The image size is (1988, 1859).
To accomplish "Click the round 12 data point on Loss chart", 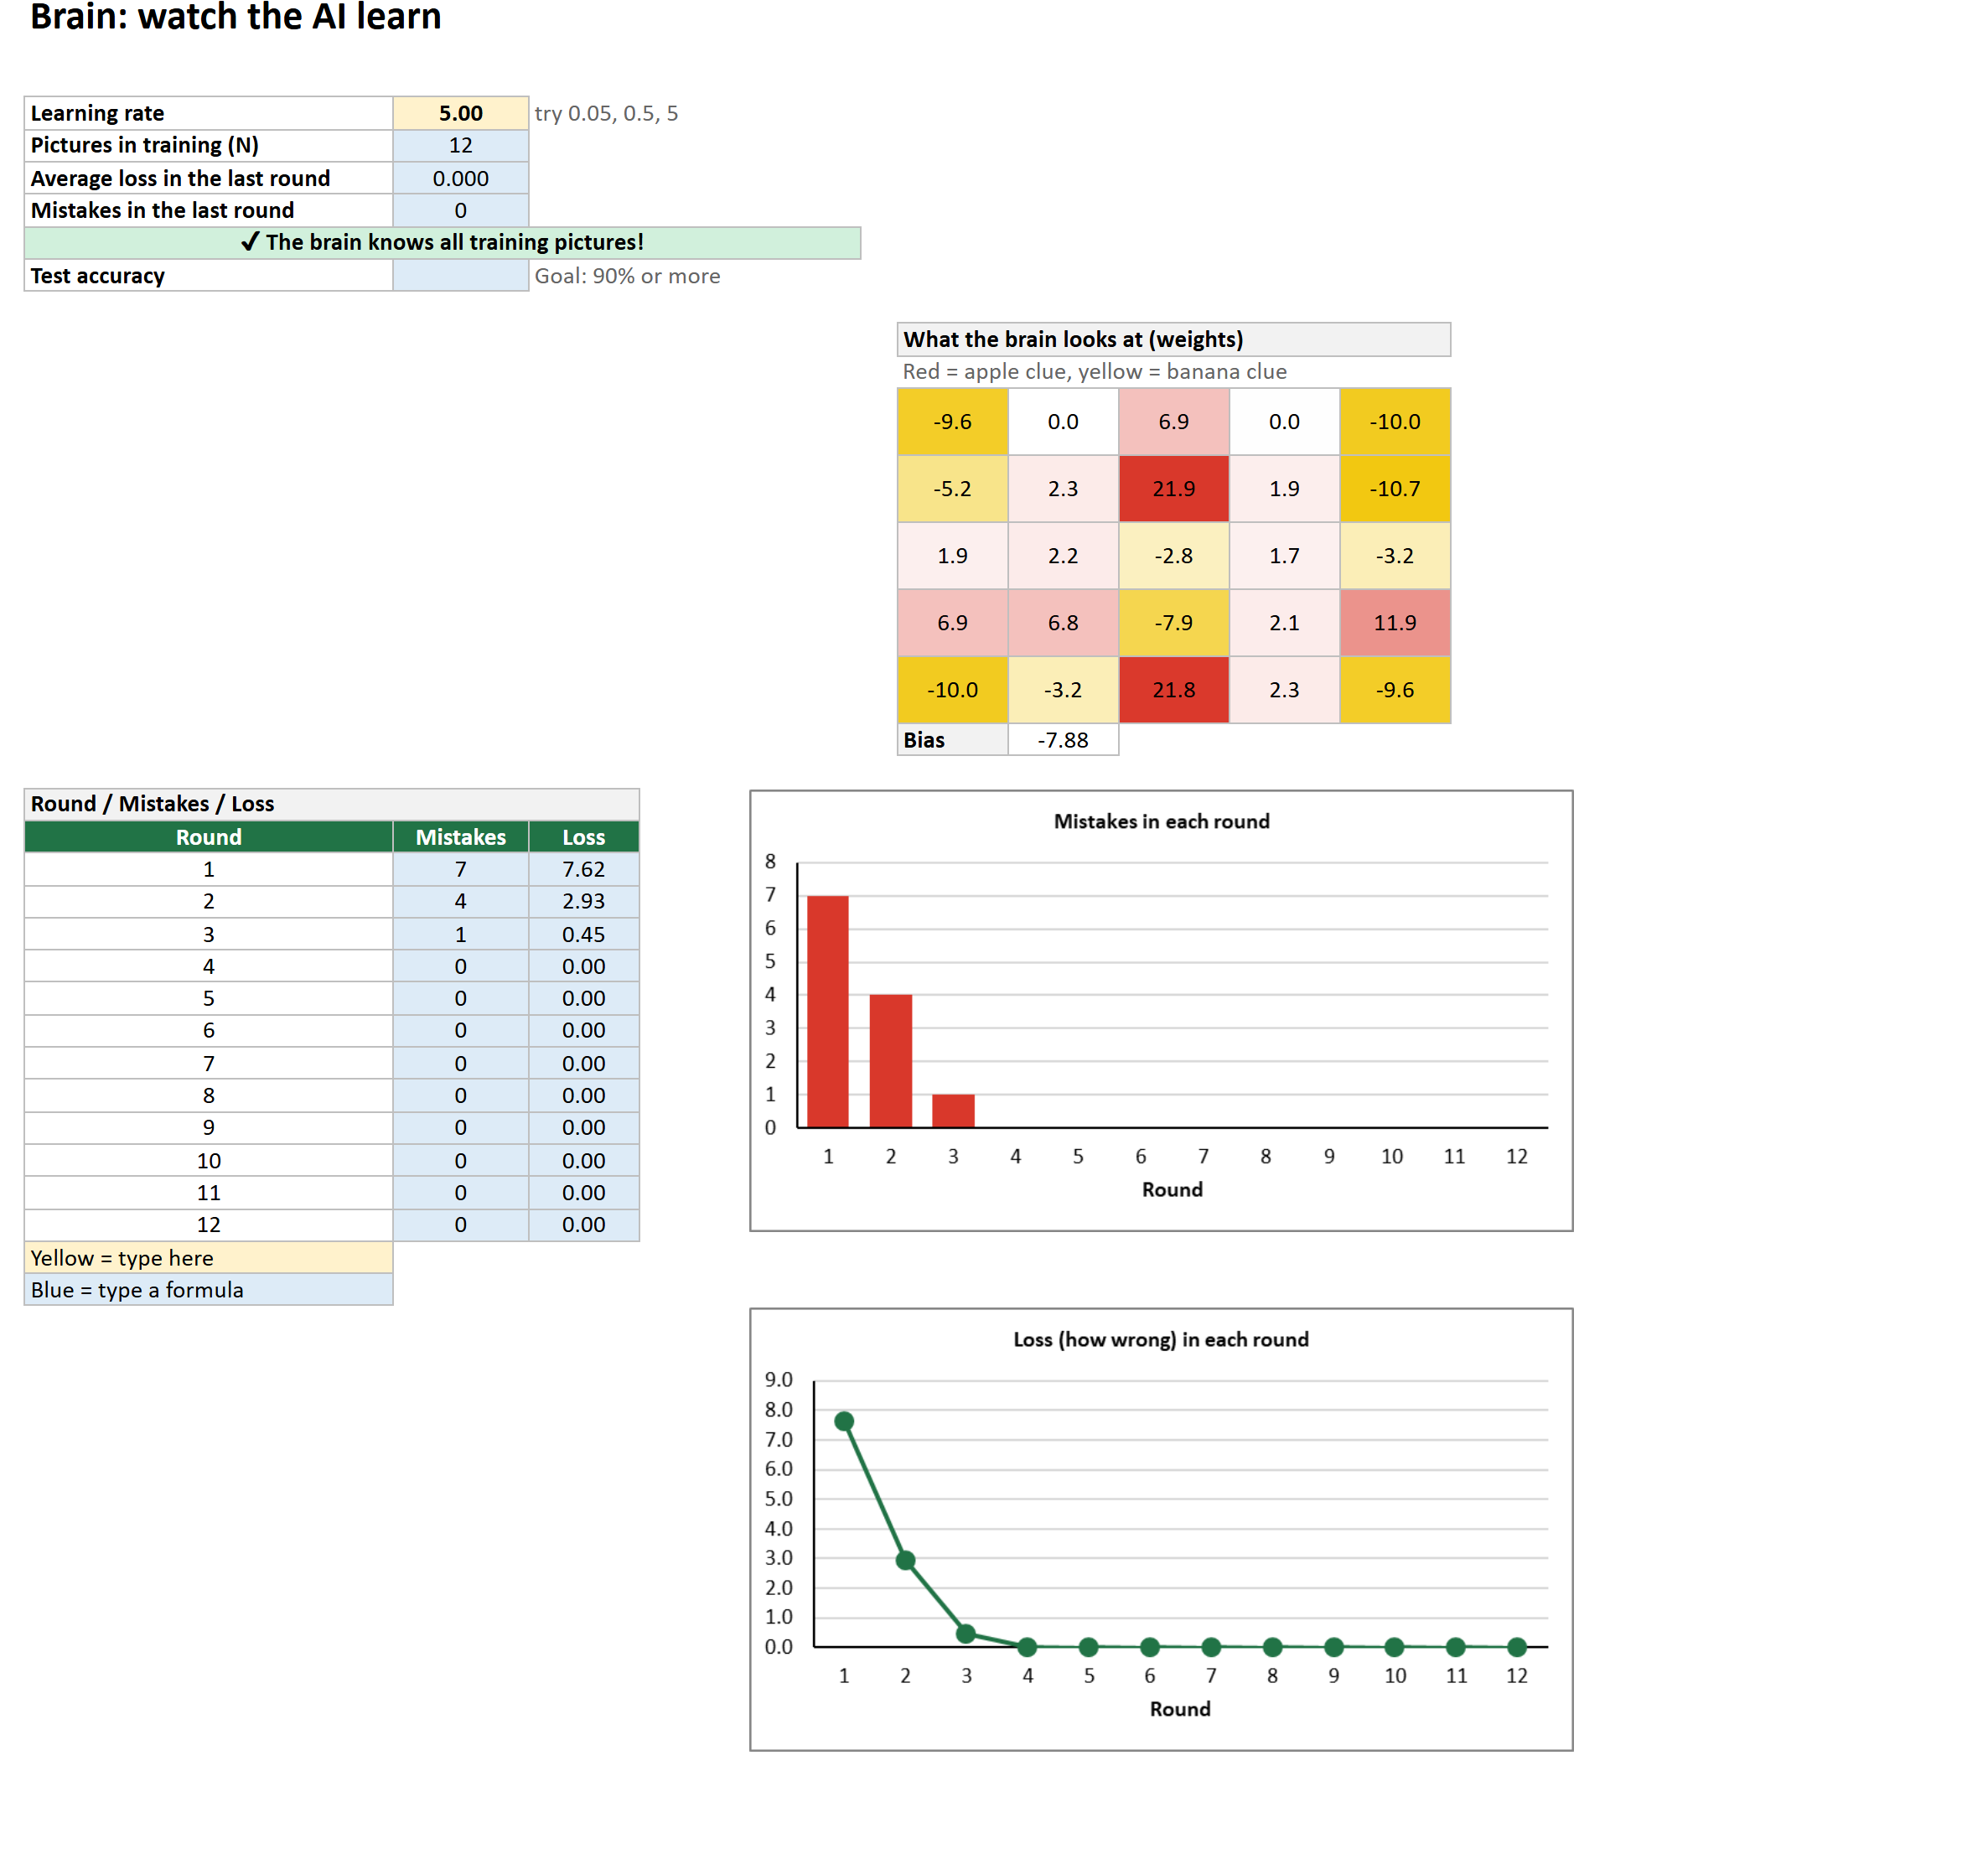I will (1516, 1647).
